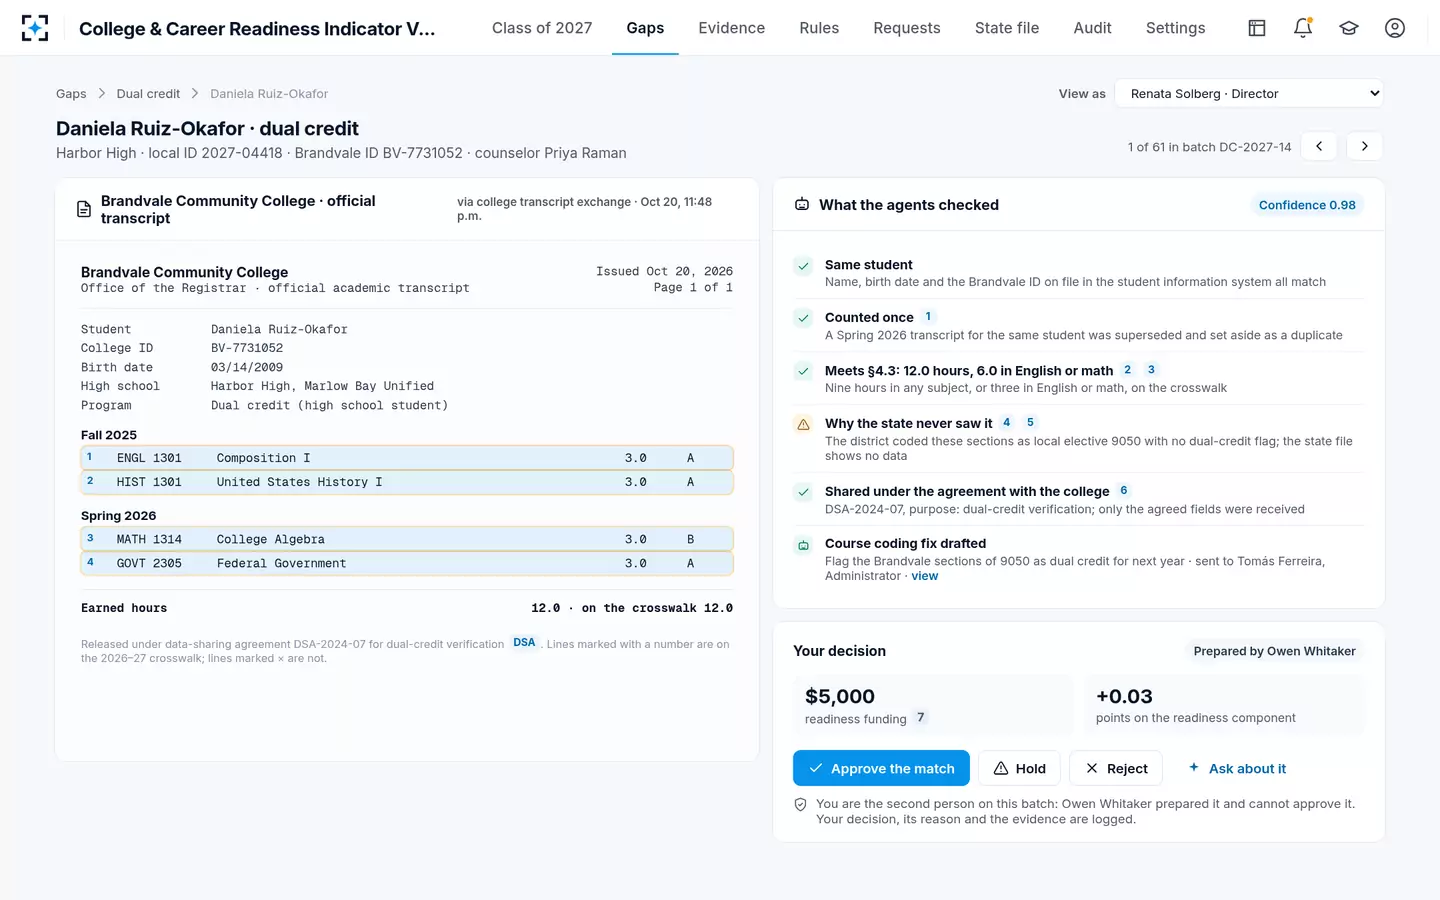The image size is (1440, 900).
Task: Put the decision on Hold
Action: tap(1019, 768)
